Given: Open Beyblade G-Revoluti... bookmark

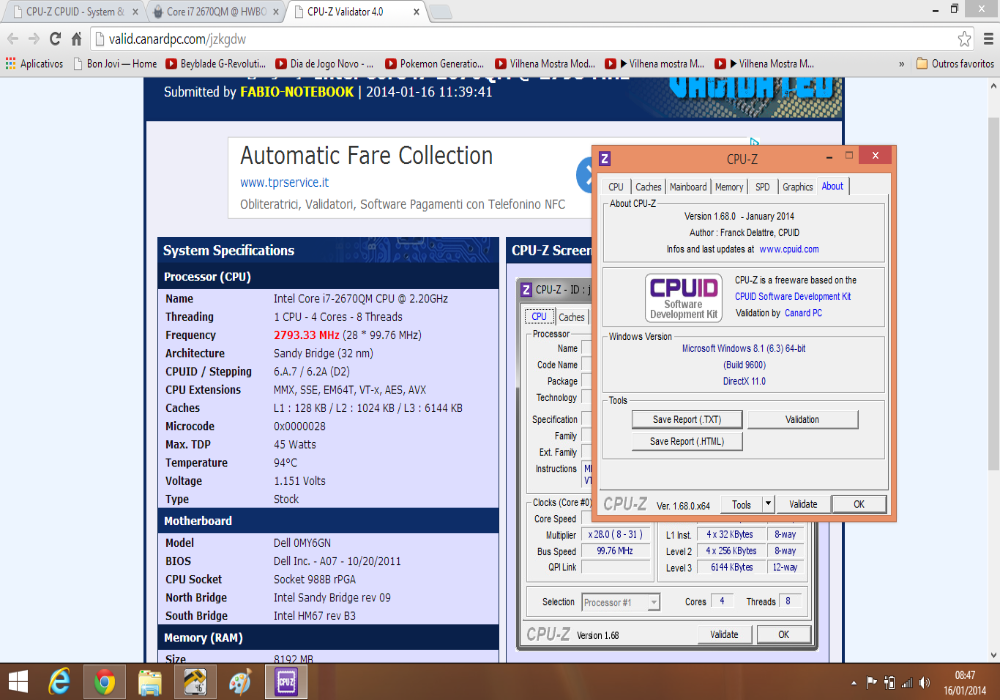Looking at the screenshot, I should coord(216,64).
